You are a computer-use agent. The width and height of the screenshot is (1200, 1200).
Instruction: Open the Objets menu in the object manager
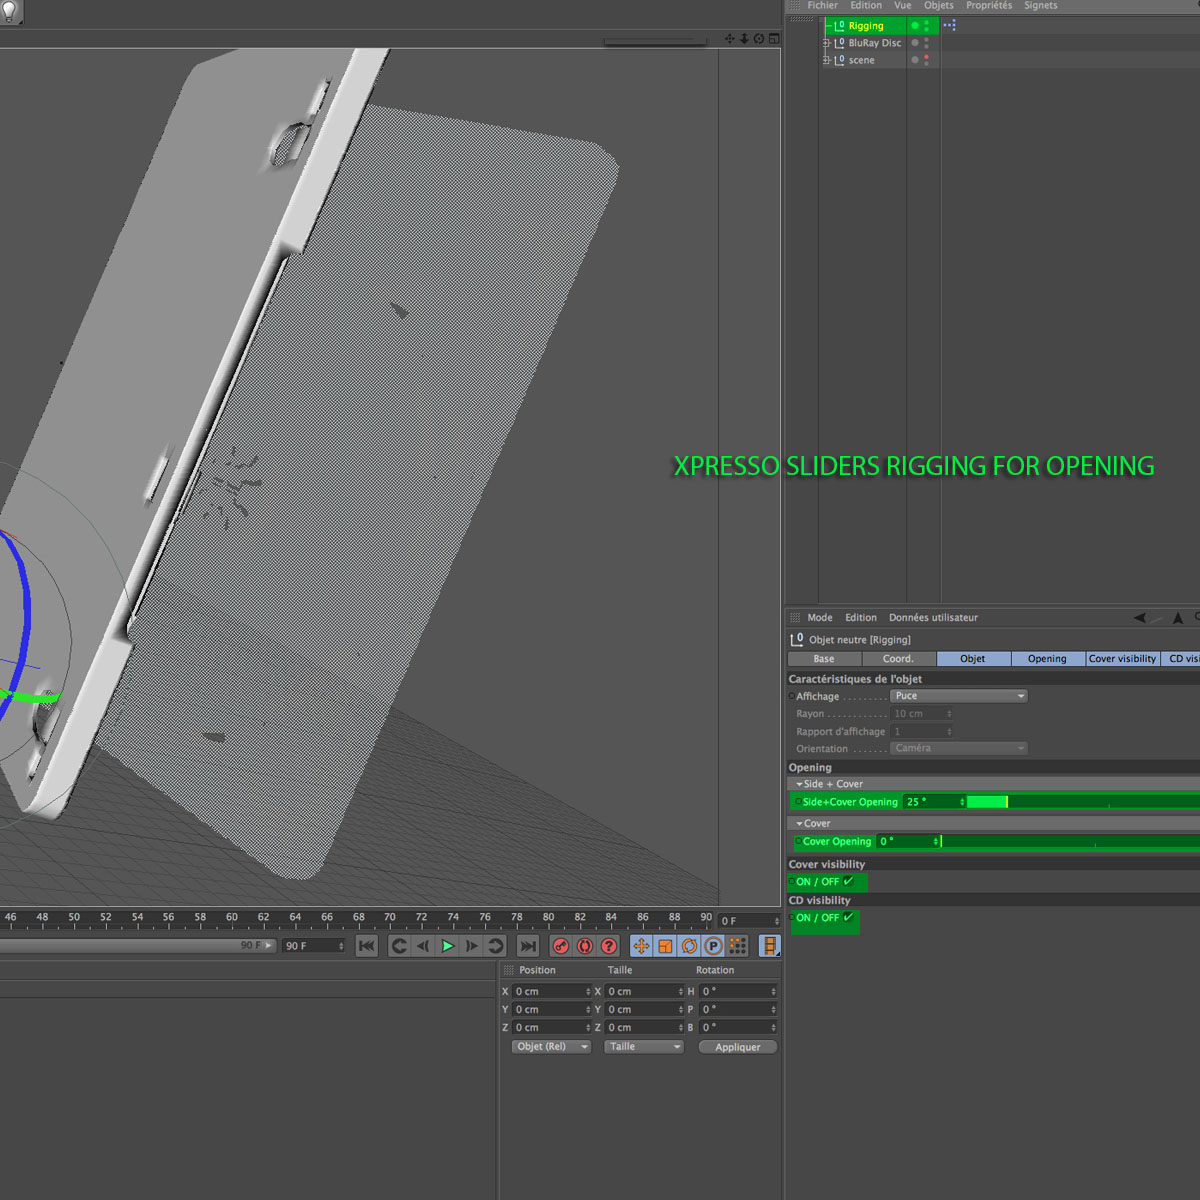[937, 6]
